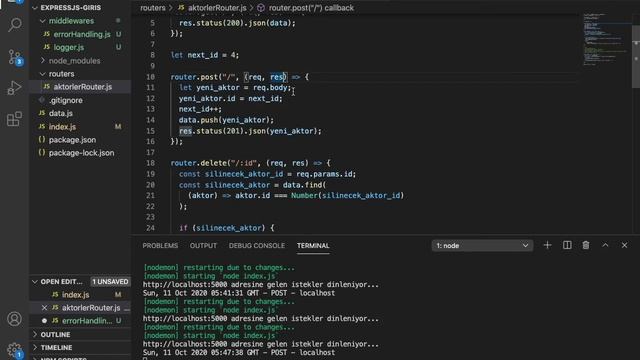Screen dimensions: 640x360
Task: Click 'next_id++;' code line
Action: [200, 109]
